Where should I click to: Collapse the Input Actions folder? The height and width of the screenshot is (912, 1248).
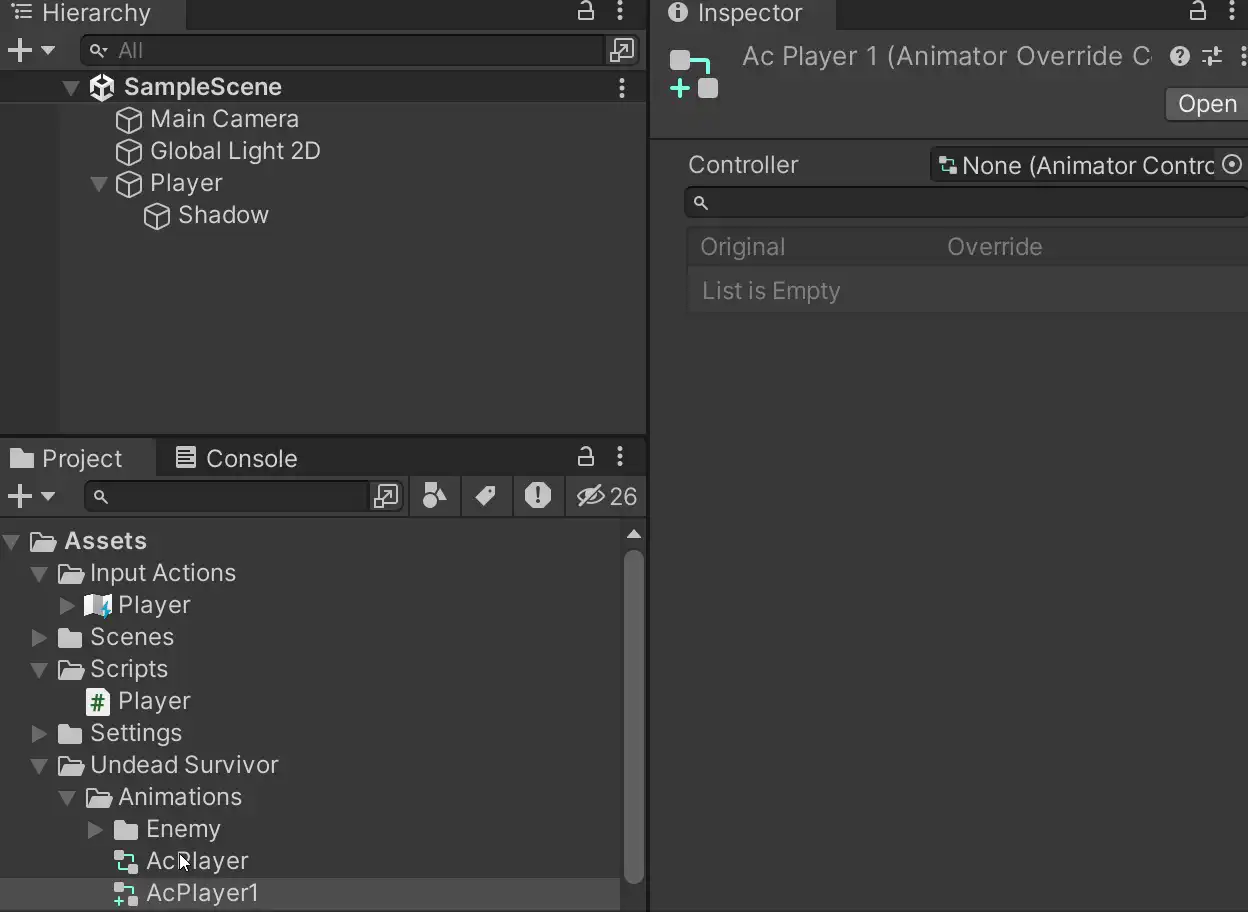[x=39, y=574]
